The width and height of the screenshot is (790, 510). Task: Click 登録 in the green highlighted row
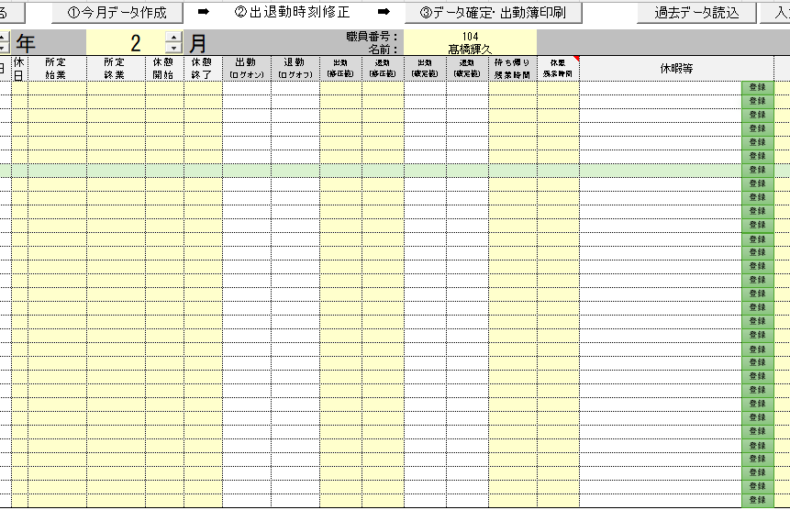[x=757, y=171]
